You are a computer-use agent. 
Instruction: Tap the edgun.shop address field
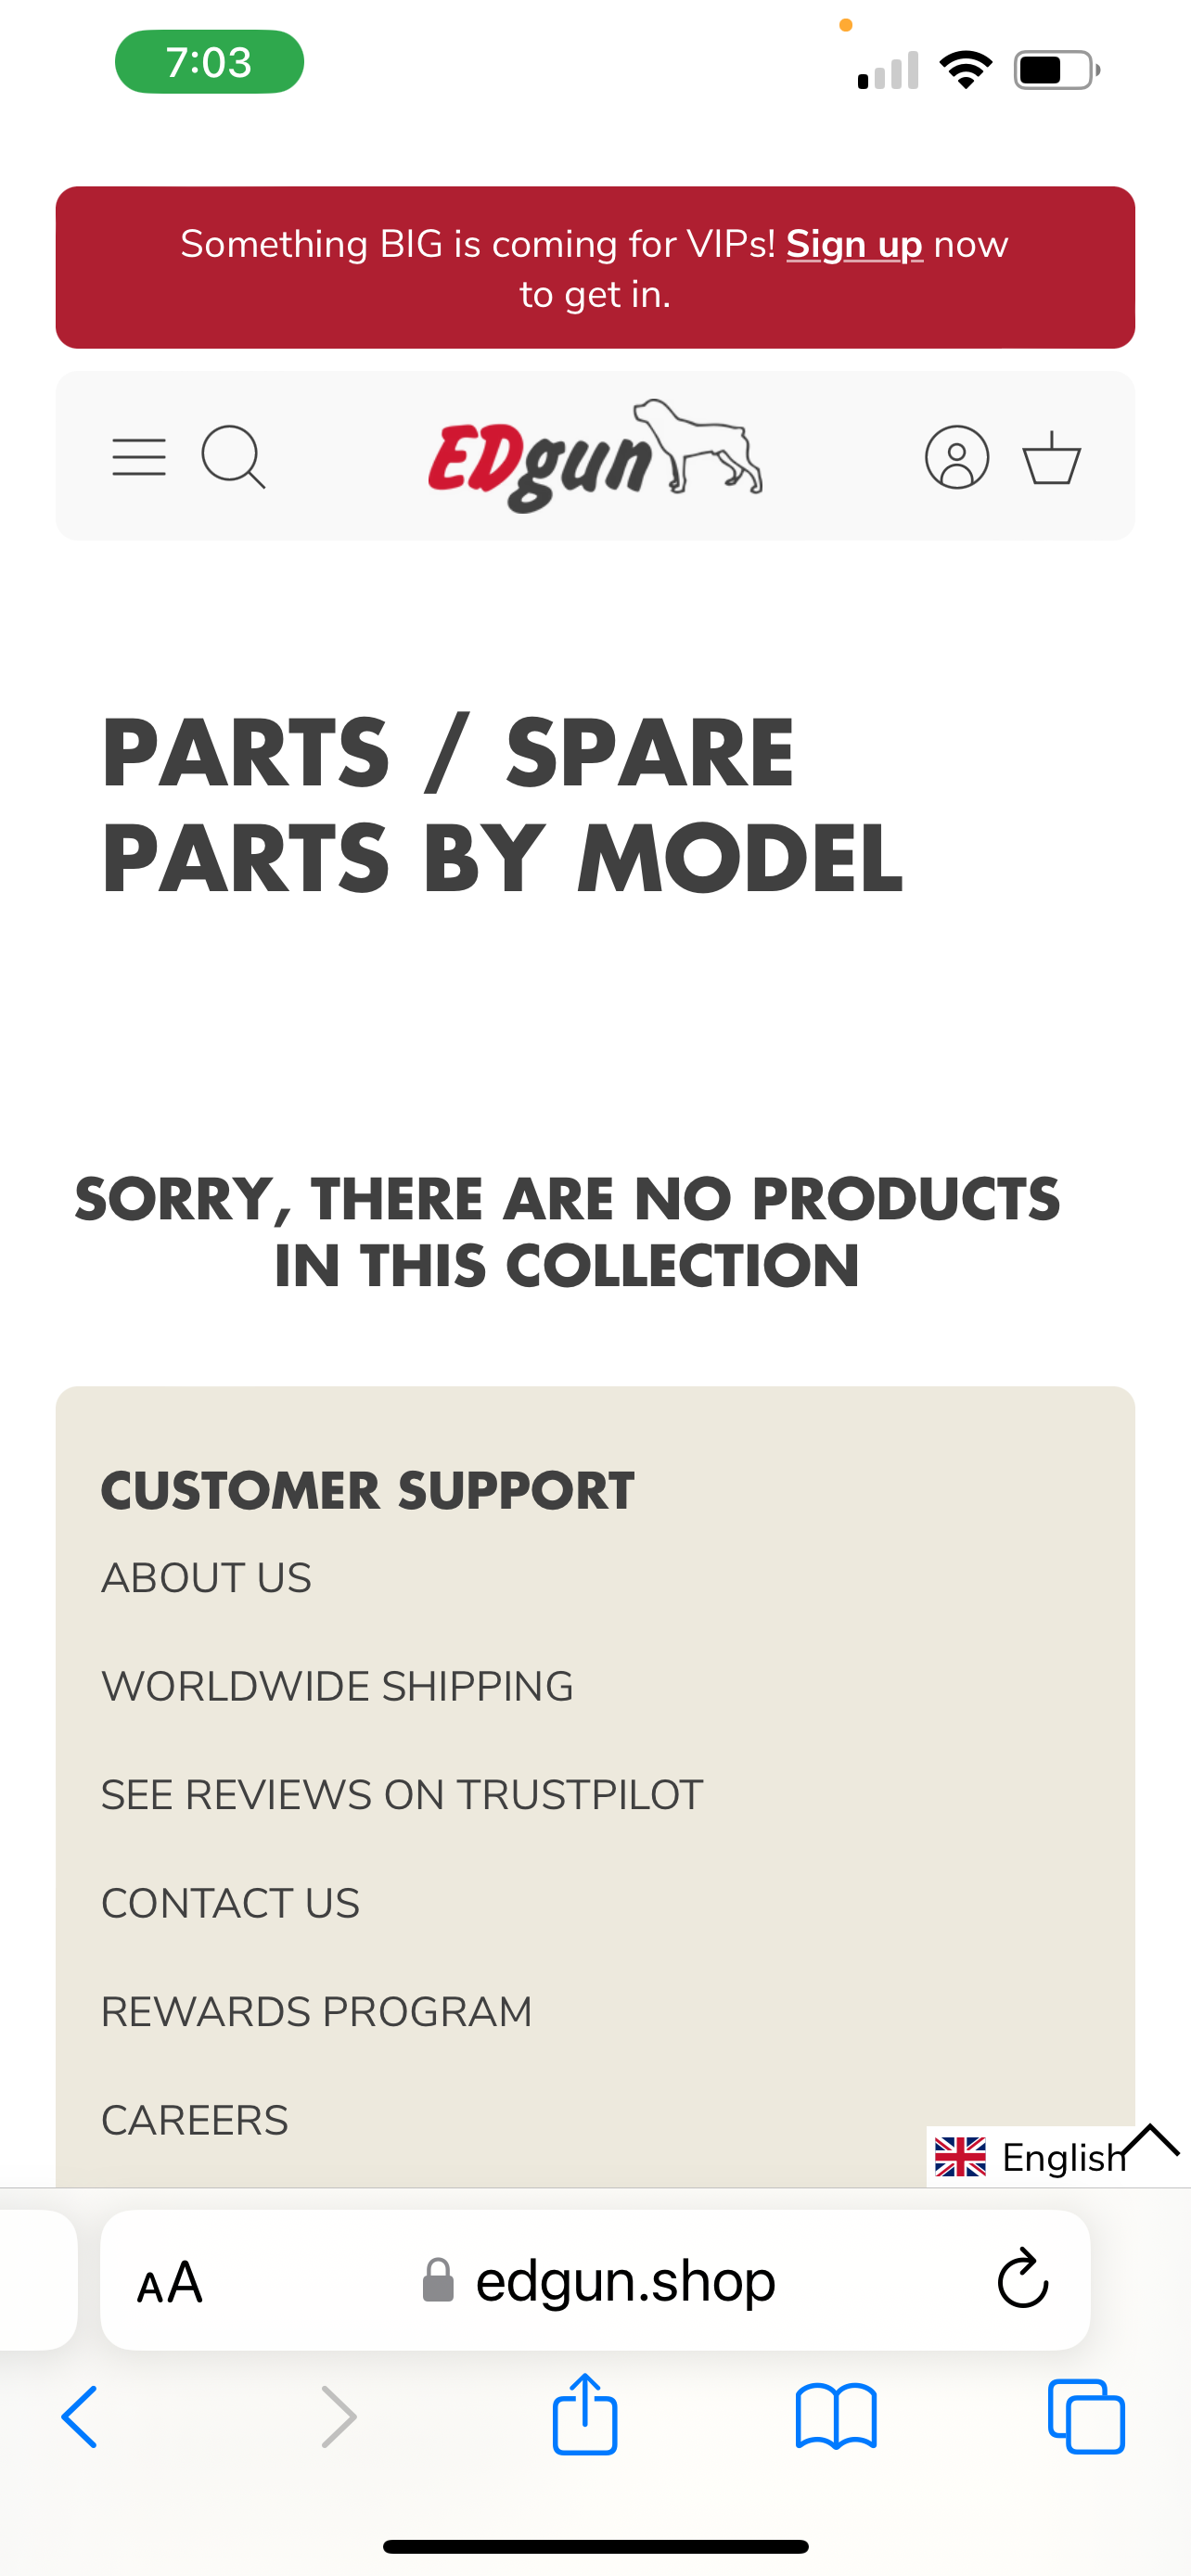(x=595, y=2280)
